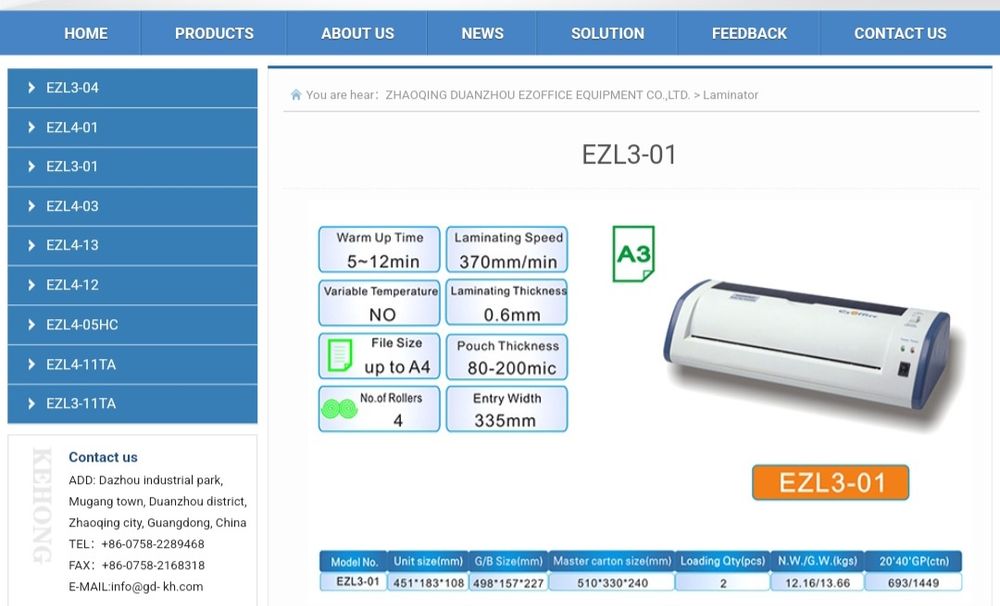Viewport: 1000px width, 606px height.
Task: Click the 498*157*227 table cell
Action: (508, 582)
